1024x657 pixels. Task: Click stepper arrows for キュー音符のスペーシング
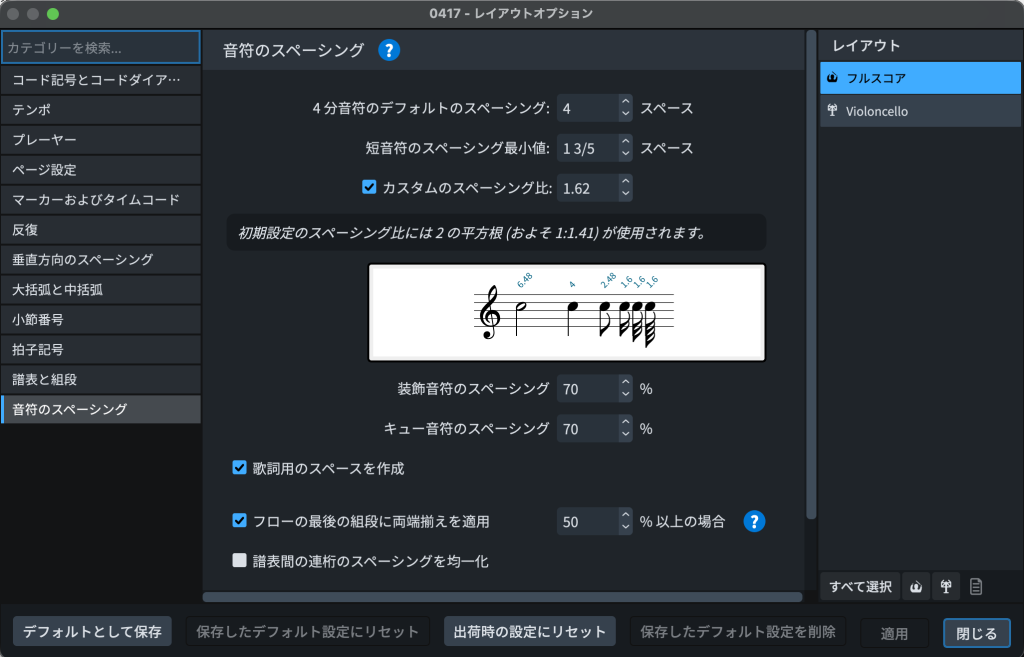pyautogui.click(x=625, y=428)
